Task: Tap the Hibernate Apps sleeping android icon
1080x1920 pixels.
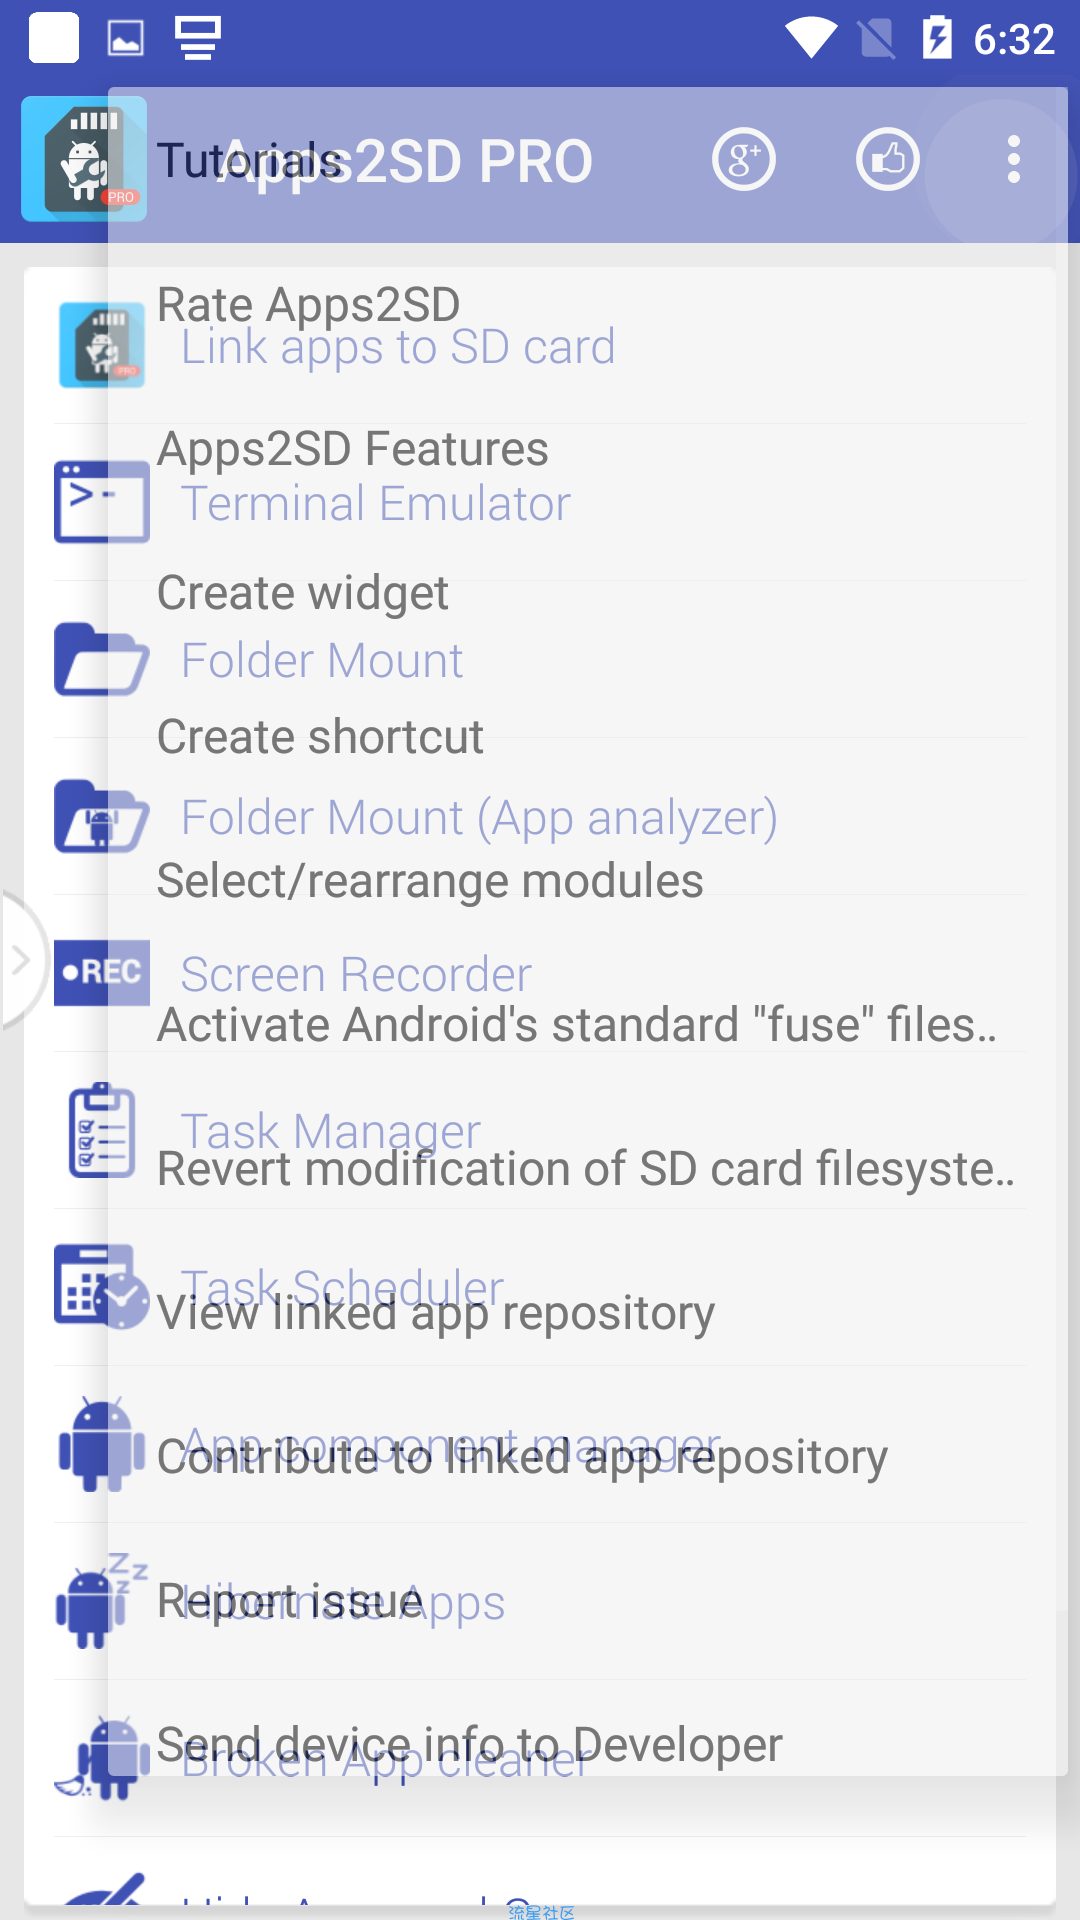Action: [101, 1601]
